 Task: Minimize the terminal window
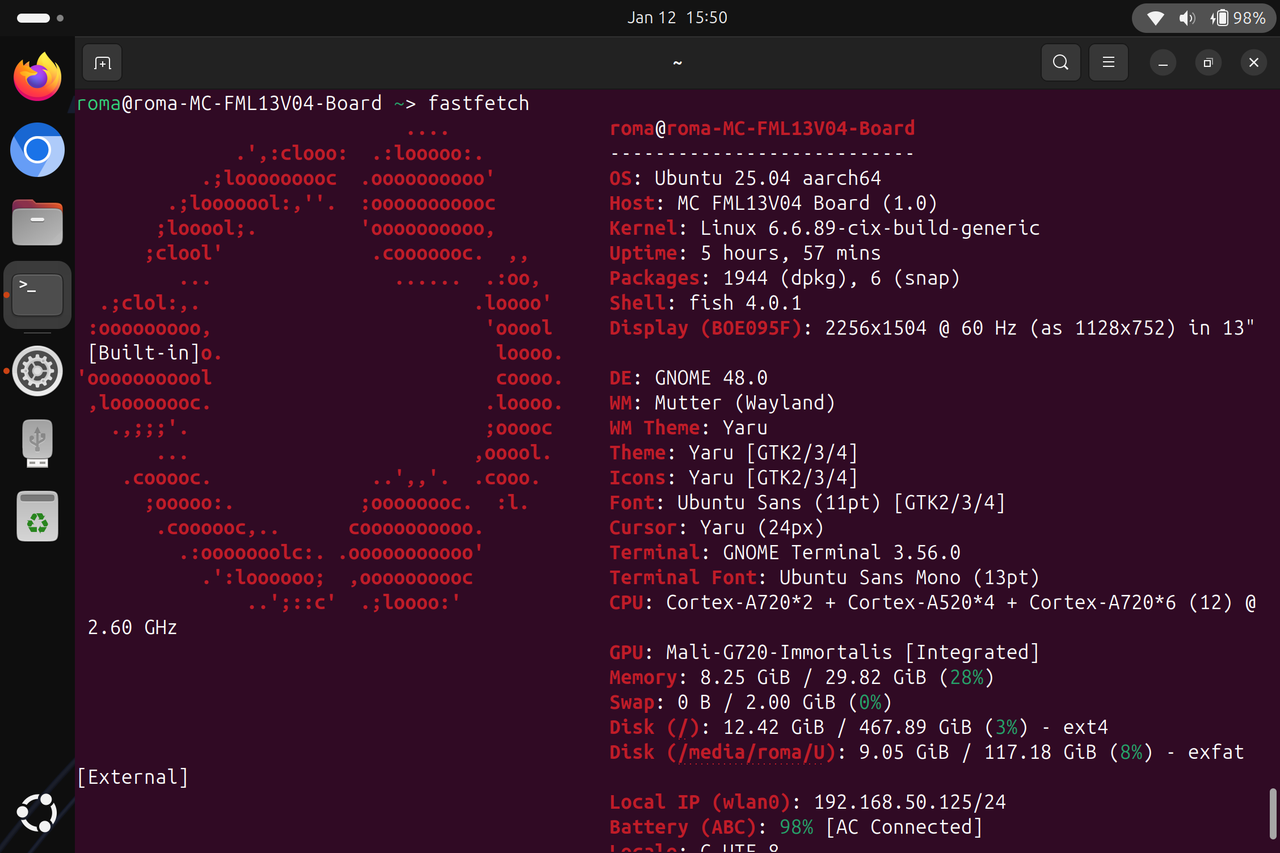(1162, 63)
